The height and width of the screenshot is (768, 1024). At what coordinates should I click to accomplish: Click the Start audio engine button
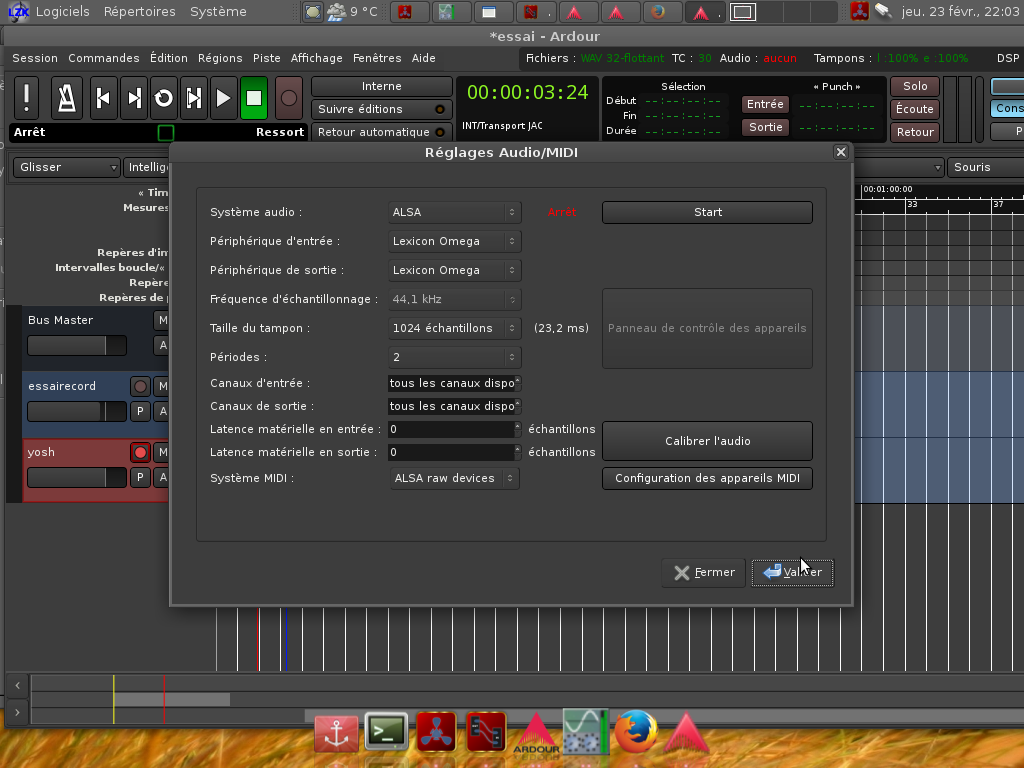[707, 212]
